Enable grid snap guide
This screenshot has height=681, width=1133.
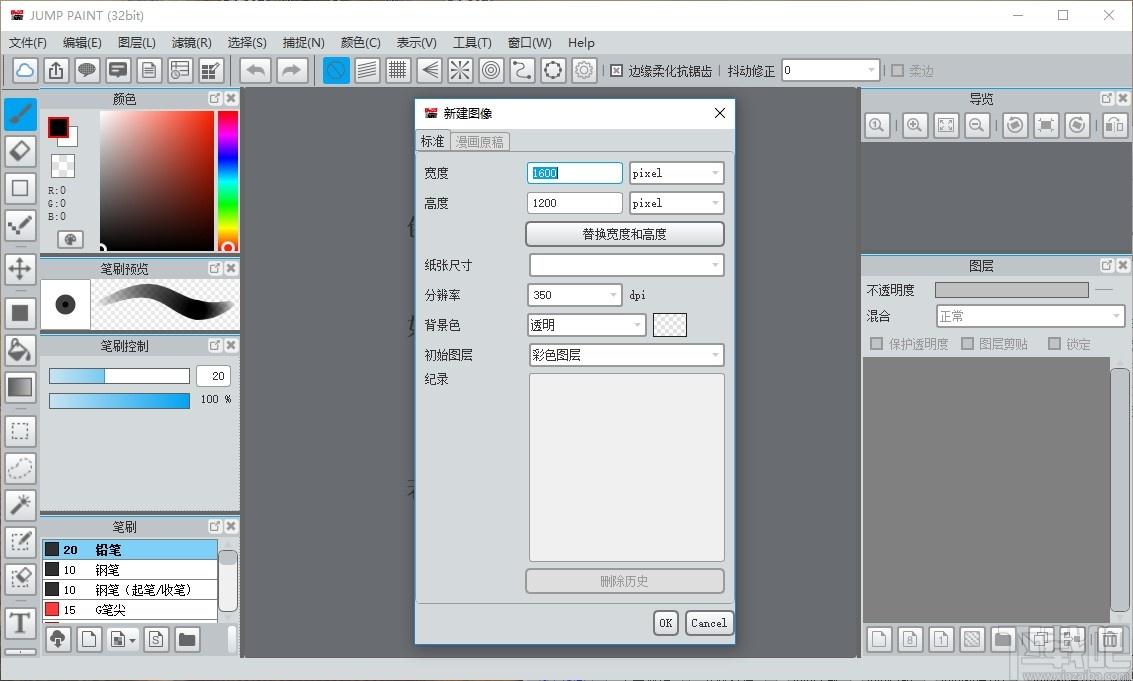[398, 70]
